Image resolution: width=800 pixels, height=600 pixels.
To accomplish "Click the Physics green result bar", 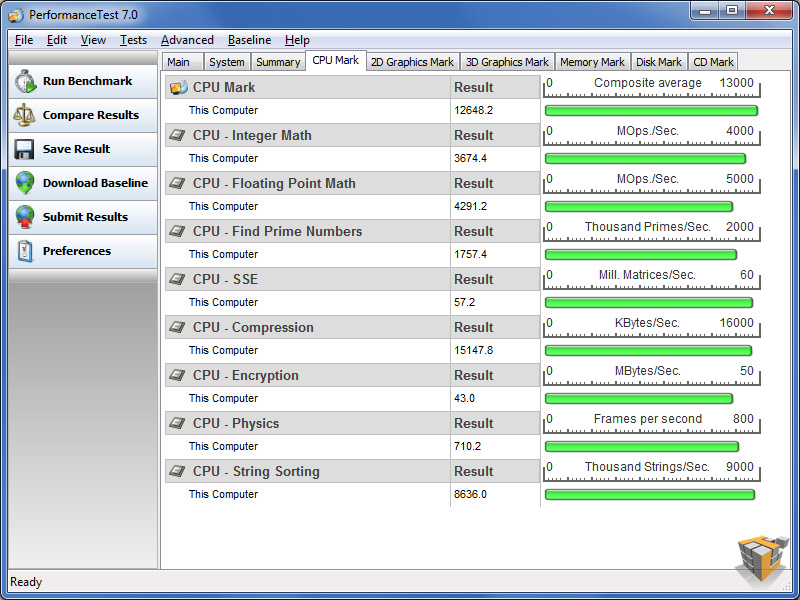I will tap(642, 446).
